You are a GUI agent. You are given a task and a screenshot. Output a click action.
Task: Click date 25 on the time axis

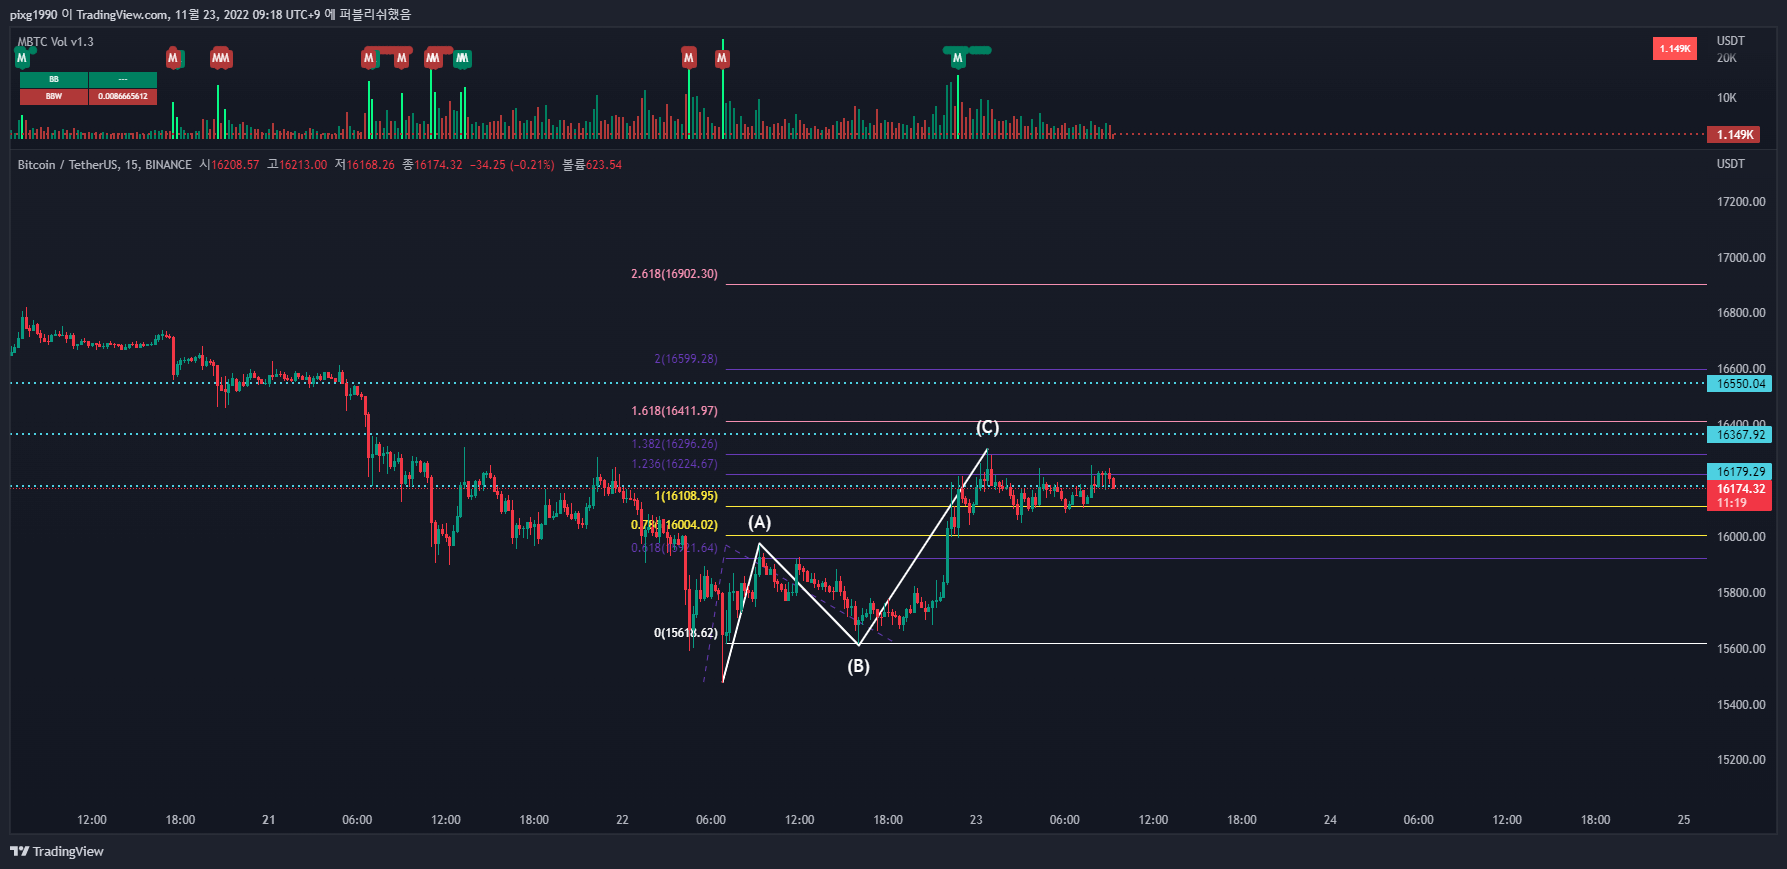1684,820
